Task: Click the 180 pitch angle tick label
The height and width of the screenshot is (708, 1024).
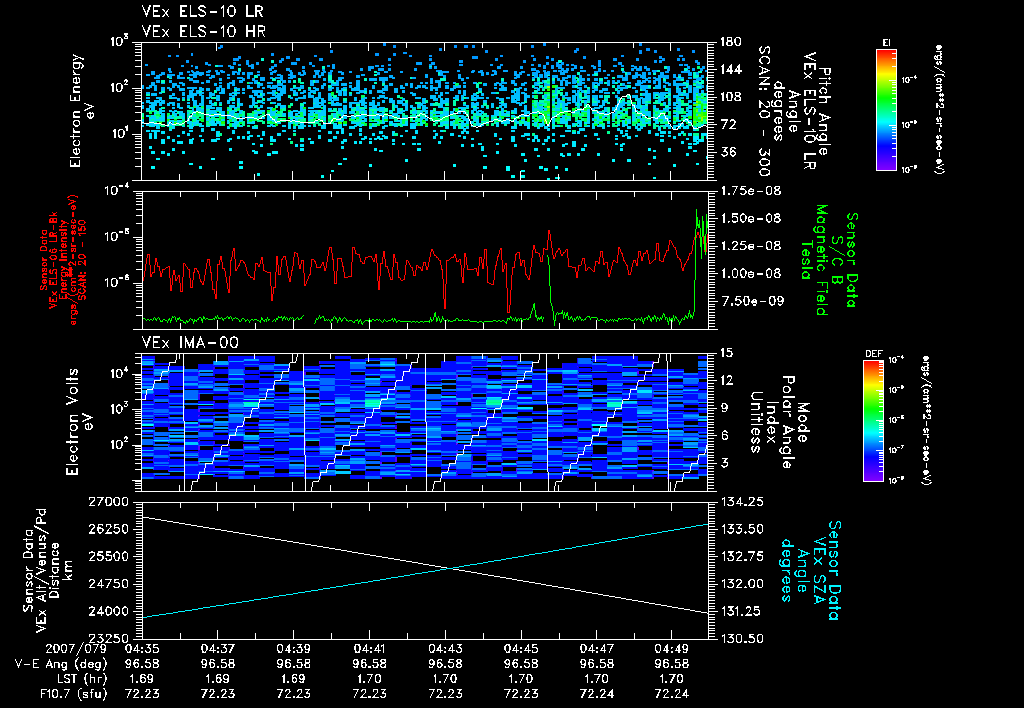Action: (x=731, y=42)
